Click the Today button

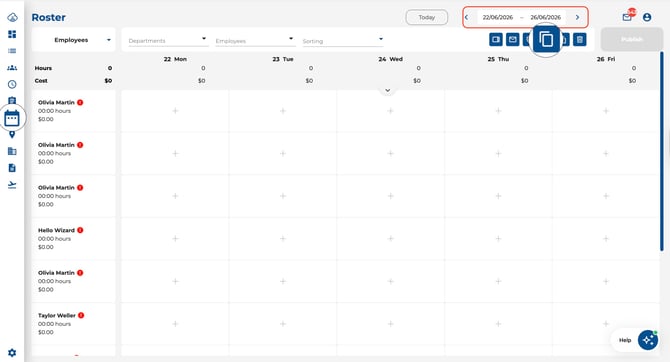click(x=426, y=18)
